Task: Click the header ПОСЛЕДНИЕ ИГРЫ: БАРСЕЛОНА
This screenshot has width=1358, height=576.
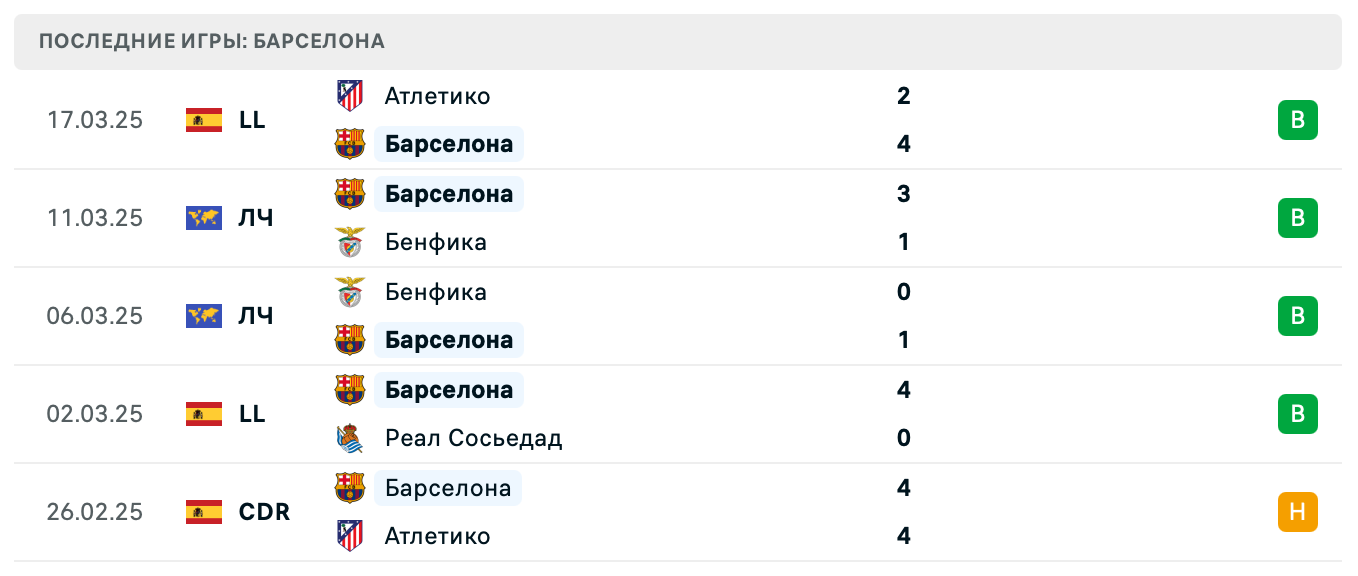Action: [210, 42]
